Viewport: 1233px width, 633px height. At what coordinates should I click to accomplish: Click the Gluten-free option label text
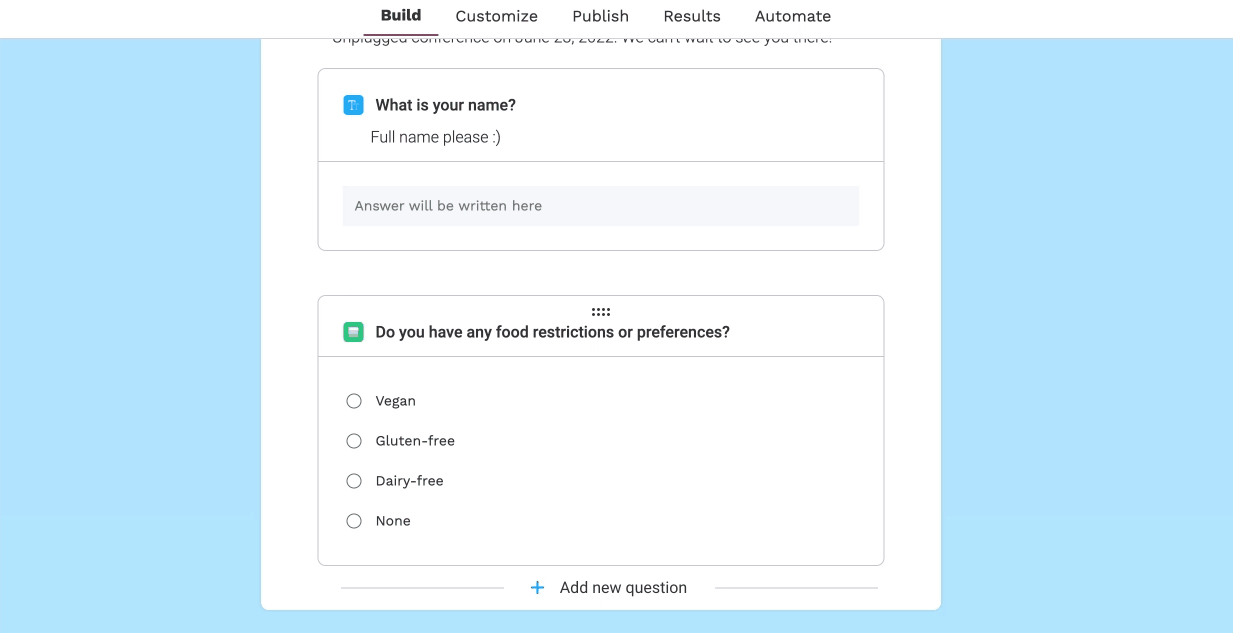click(415, 441)
